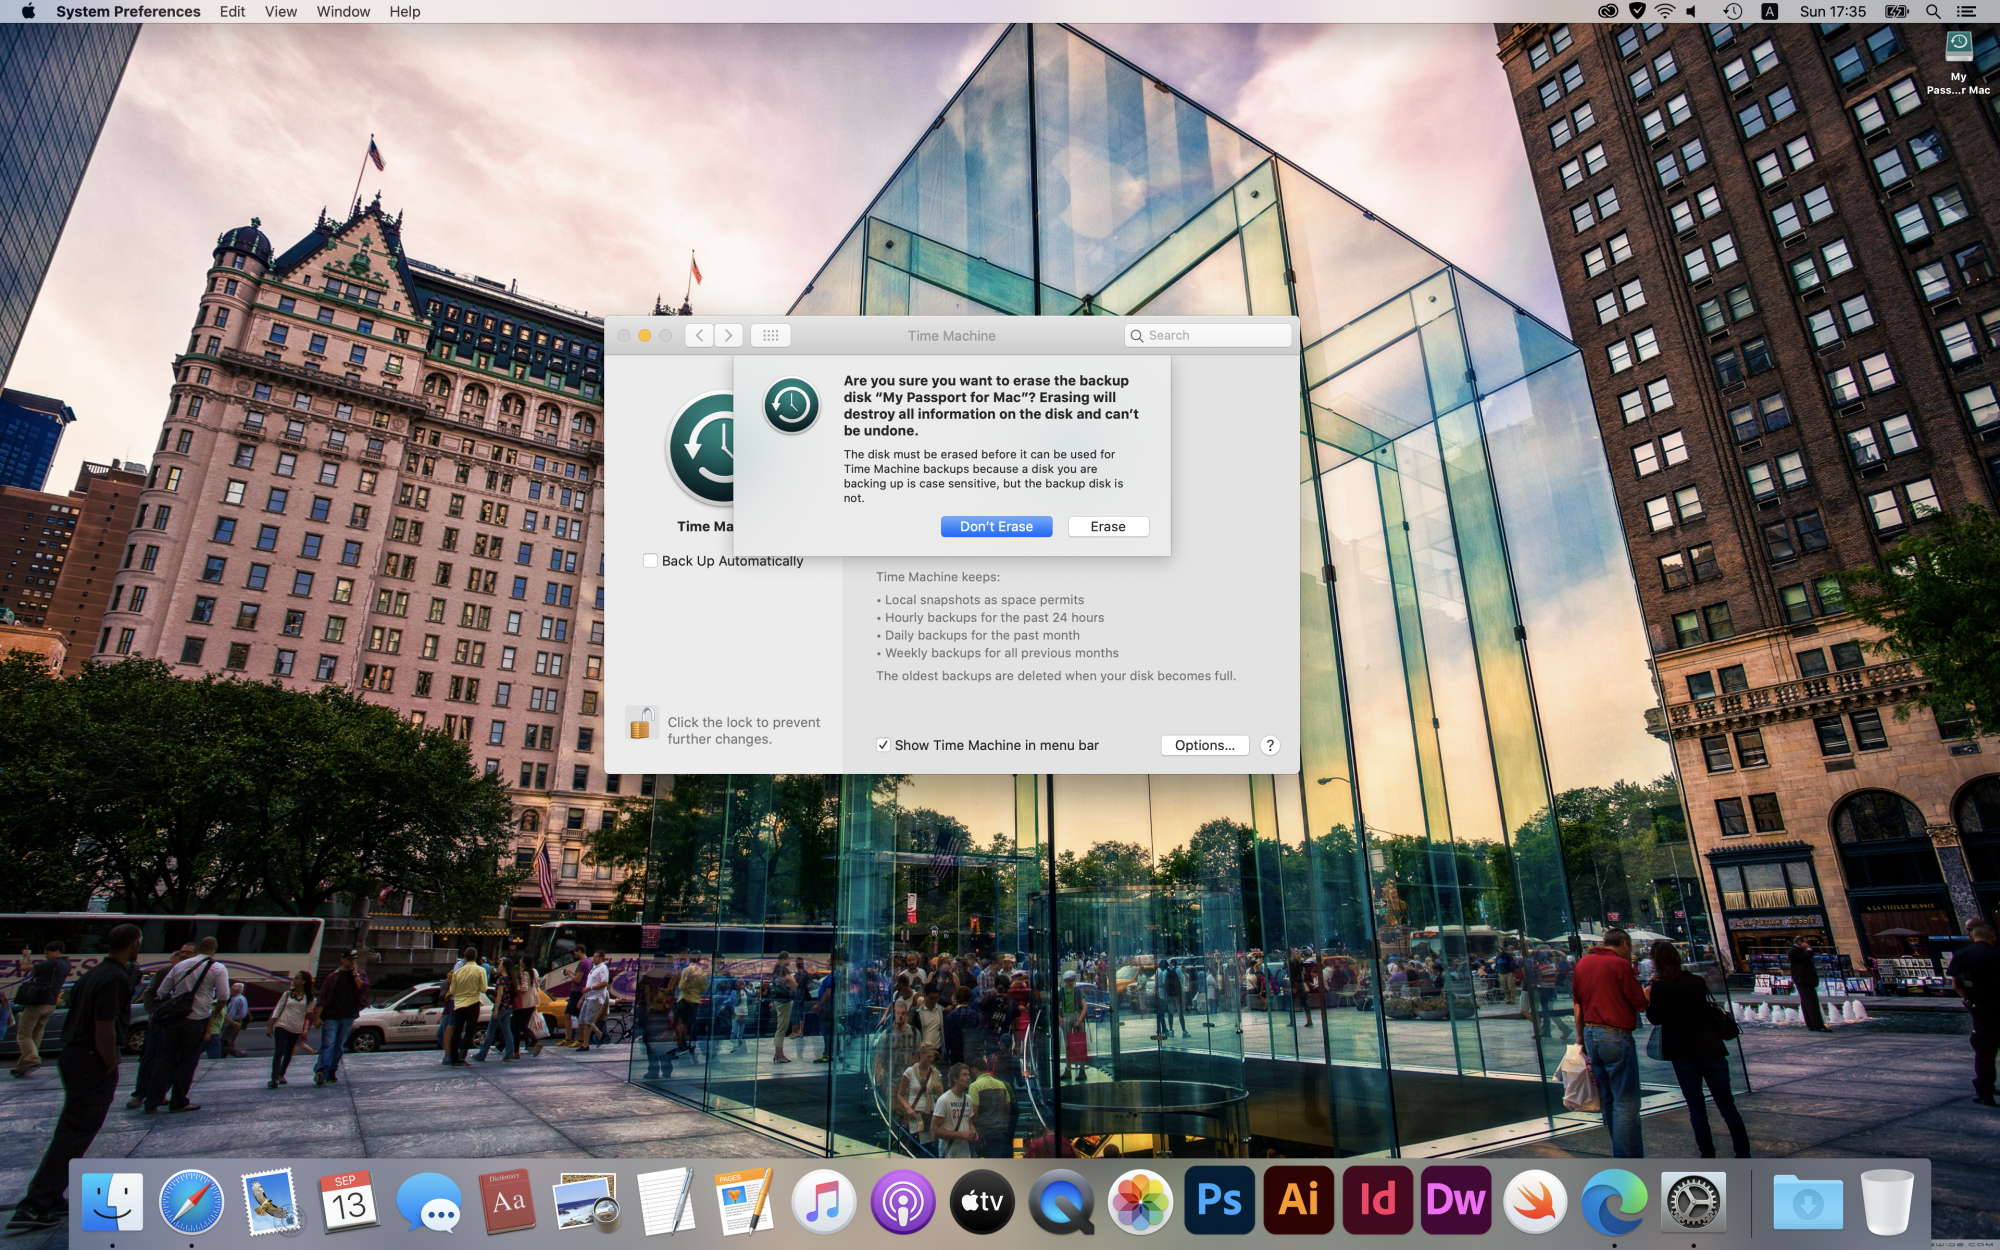
Task: Launch Swift Playgrounds from Dock
Action: (x=1535, y=1201)
